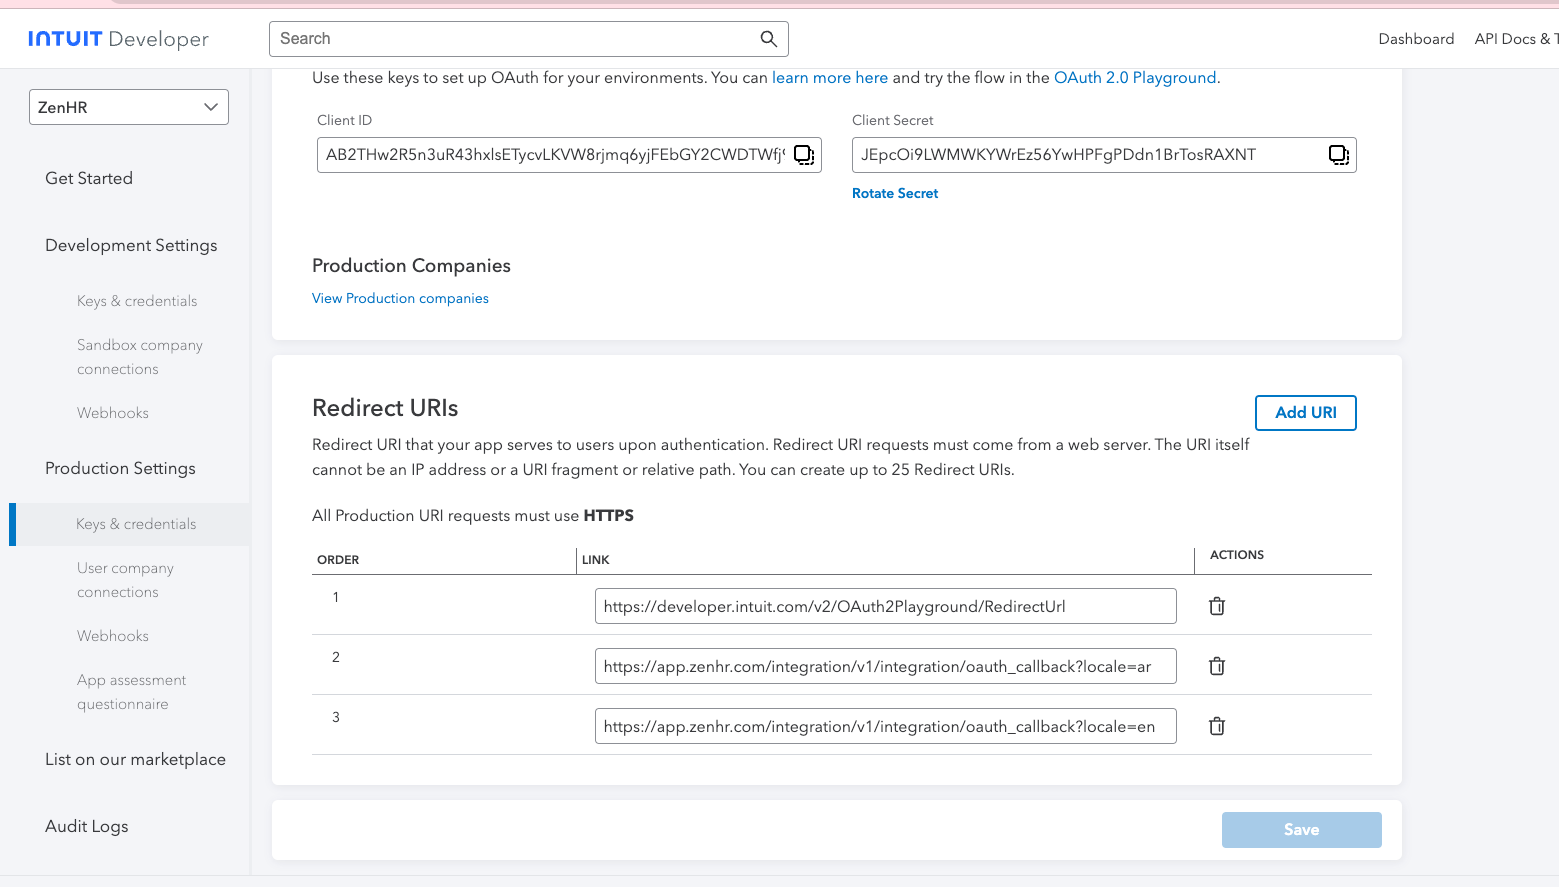Open the ZenHR app dropdown
Screen dimensions: 1559x887
[129, 107]
